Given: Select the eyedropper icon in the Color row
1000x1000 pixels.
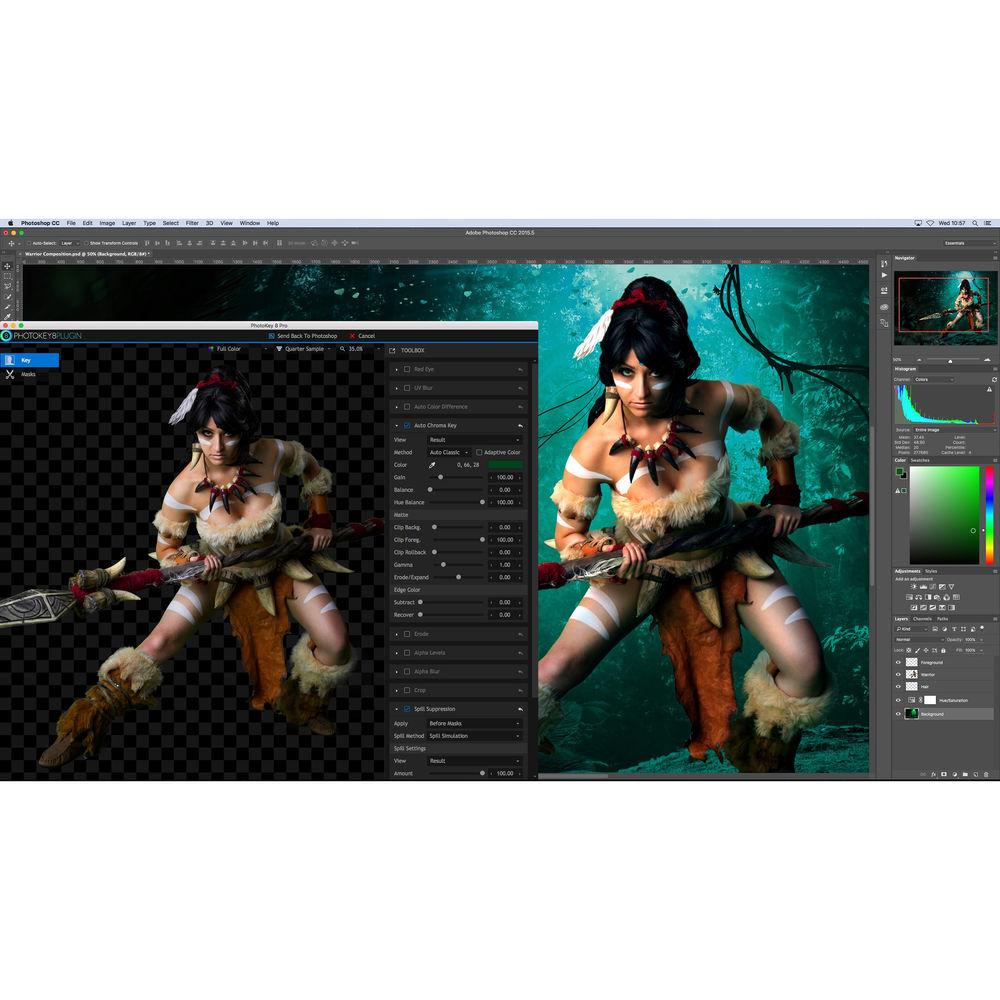Looking at the screenshot, I should click(x=431, y=465).
